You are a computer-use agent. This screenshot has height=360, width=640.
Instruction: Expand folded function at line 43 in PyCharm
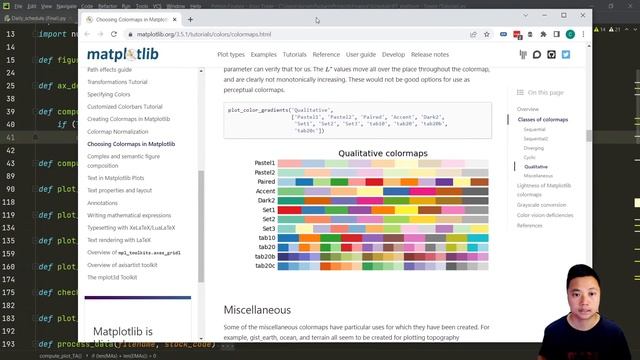point(35,164)
